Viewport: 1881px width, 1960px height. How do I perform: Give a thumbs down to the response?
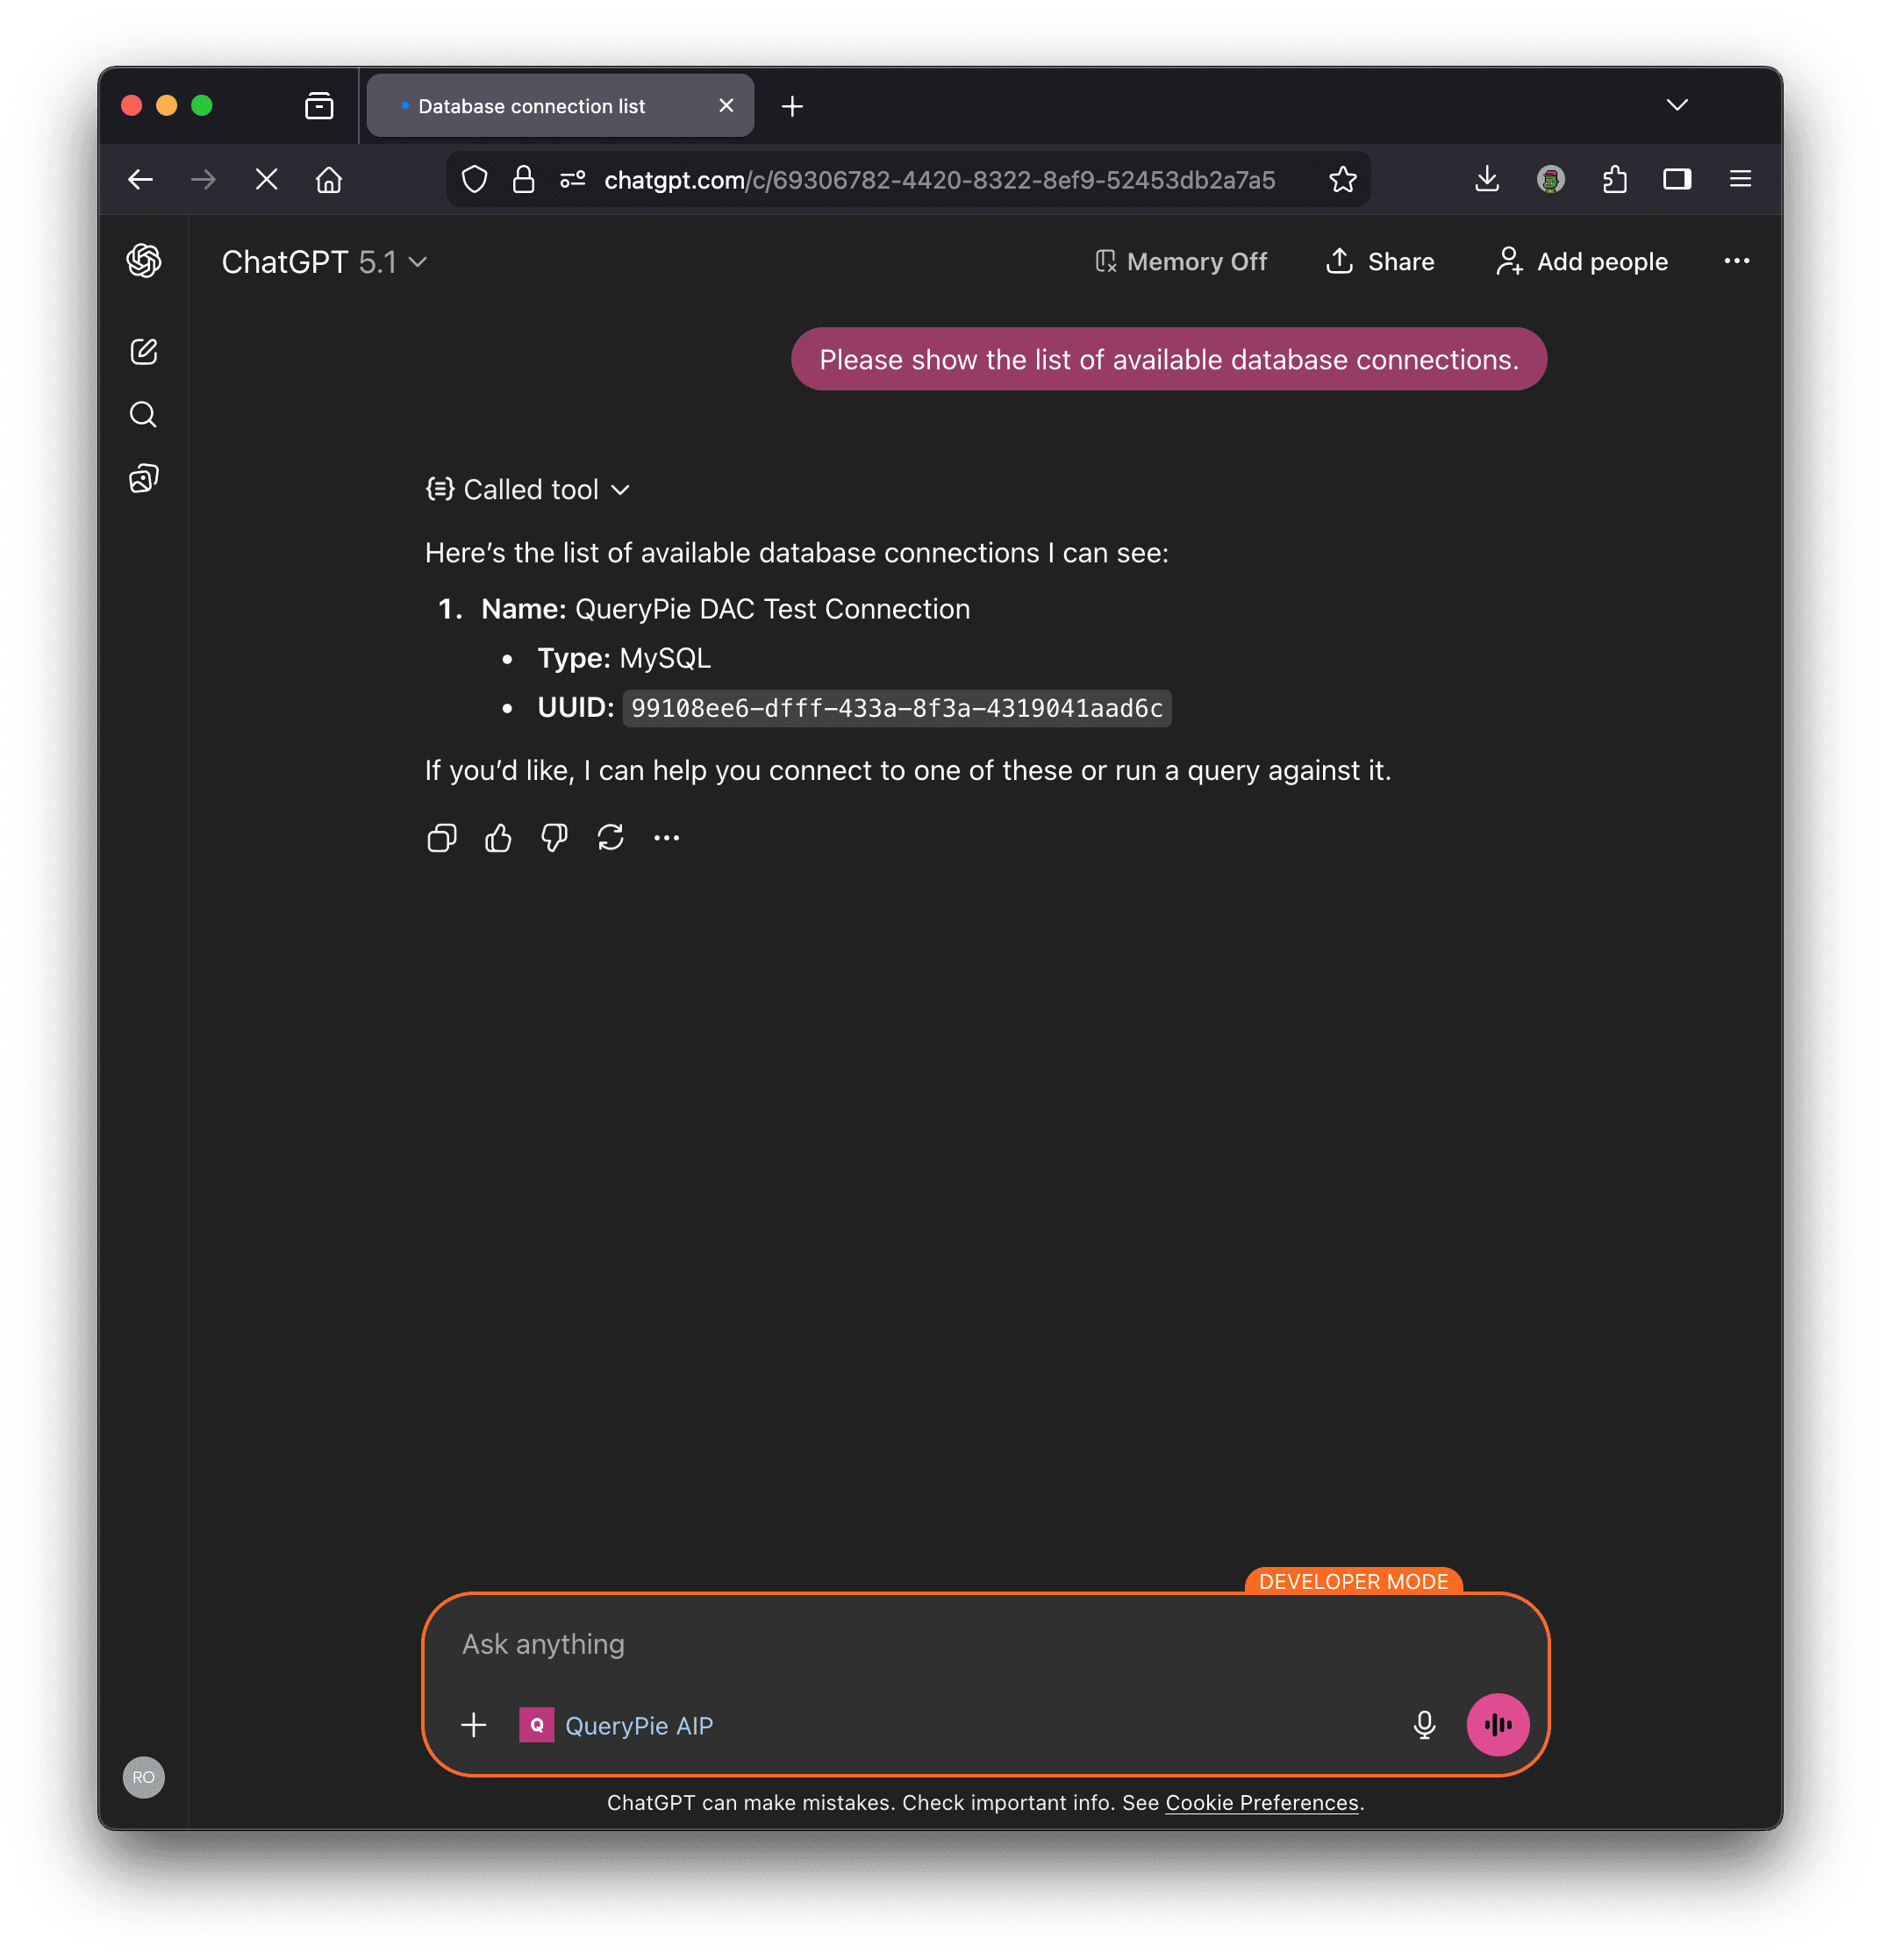[553, 838]
